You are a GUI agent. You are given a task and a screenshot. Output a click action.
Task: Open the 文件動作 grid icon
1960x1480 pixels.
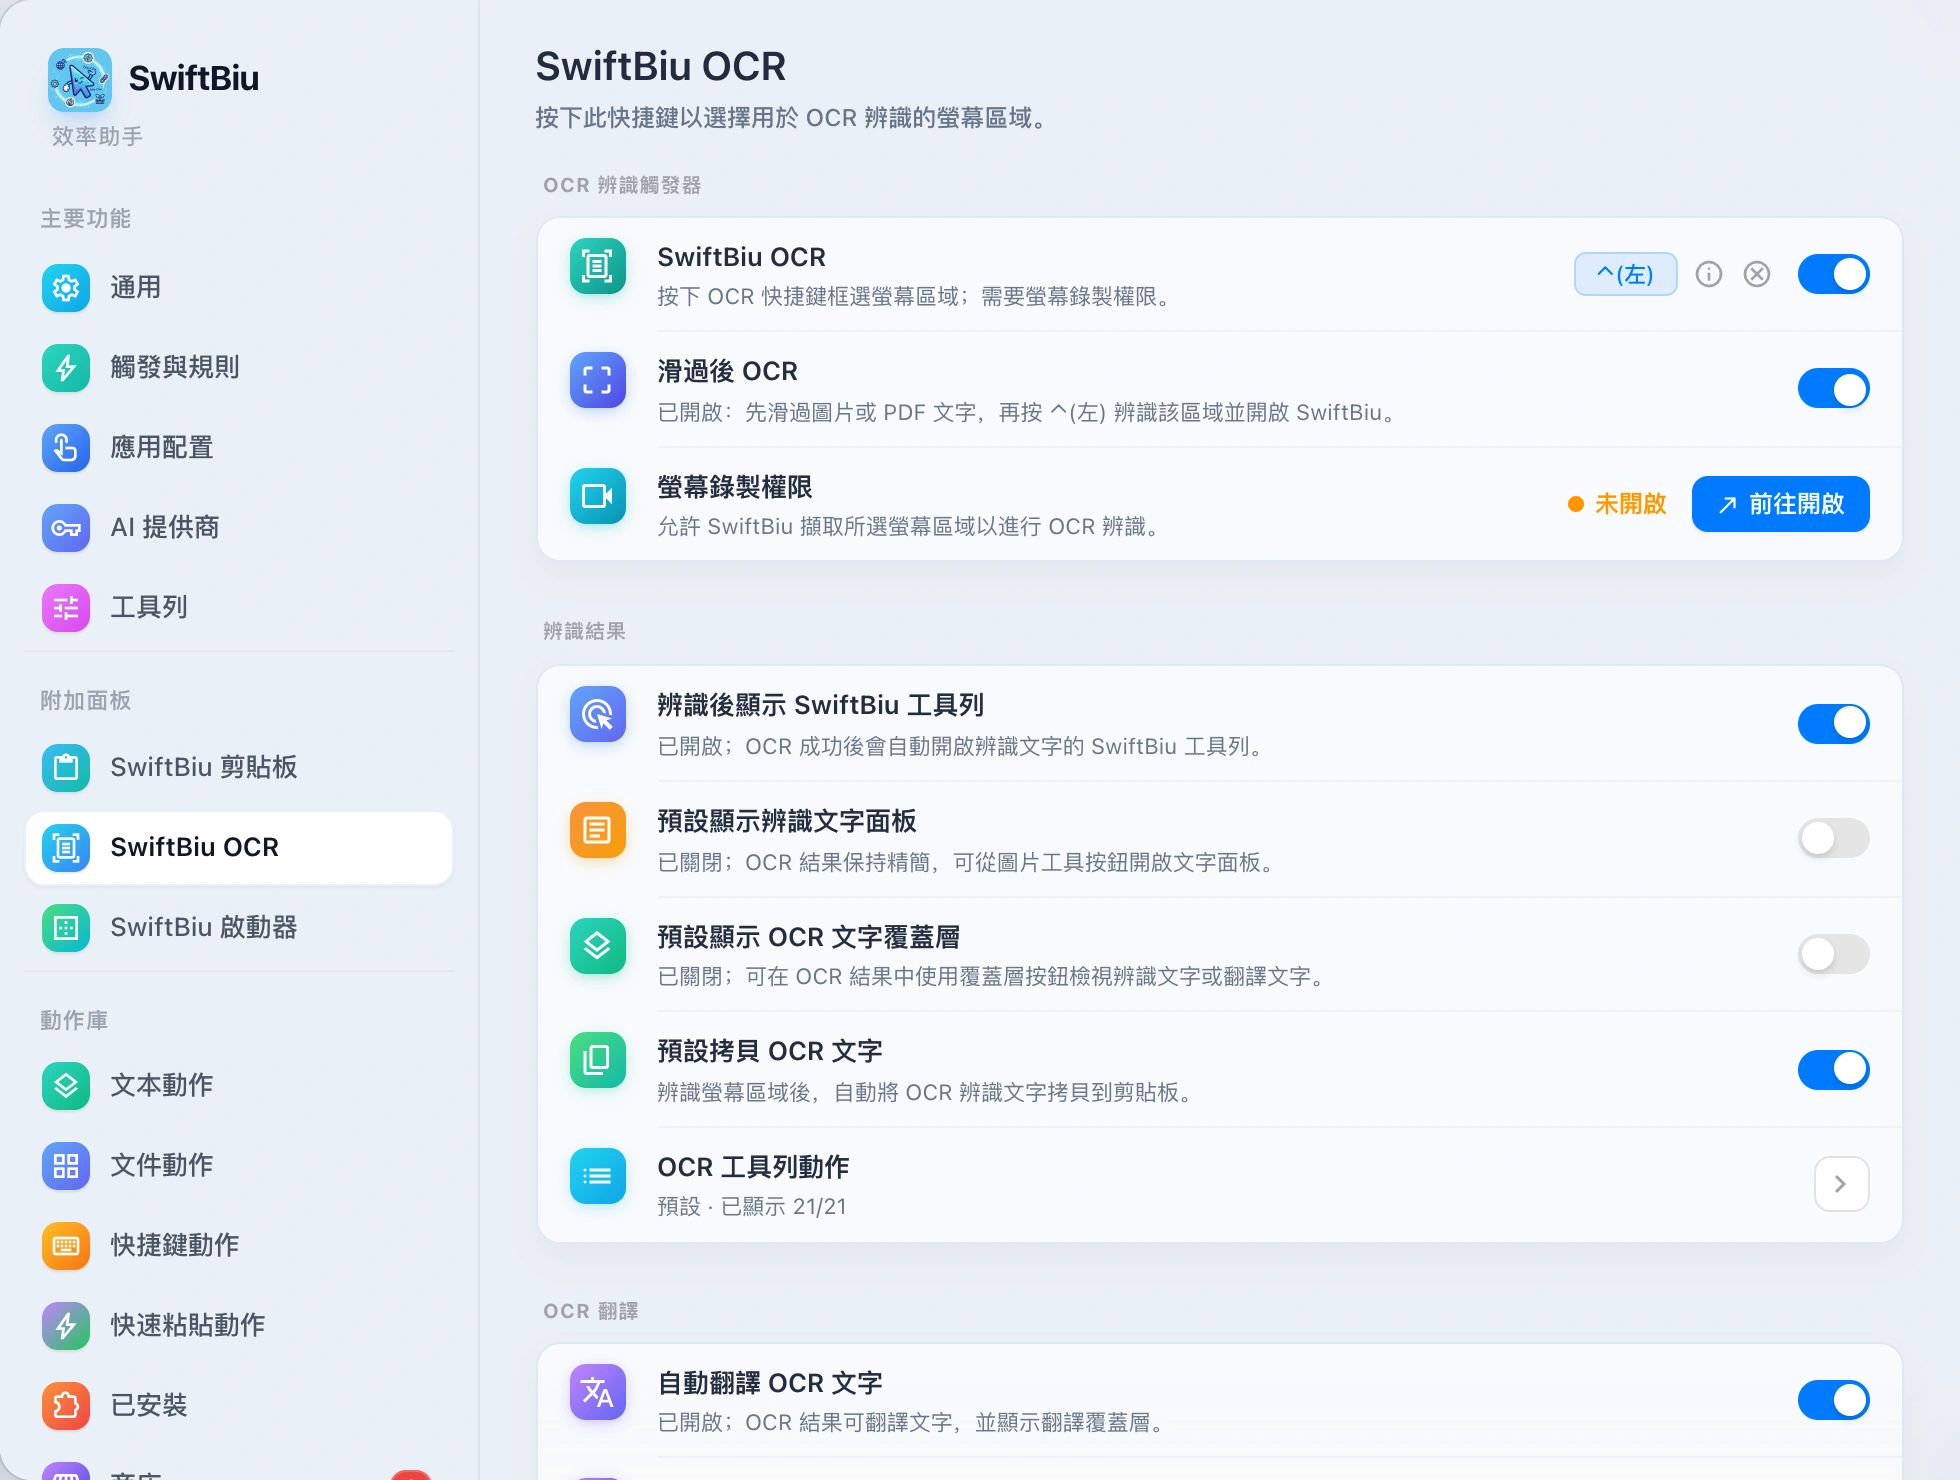pos(66,1166)
